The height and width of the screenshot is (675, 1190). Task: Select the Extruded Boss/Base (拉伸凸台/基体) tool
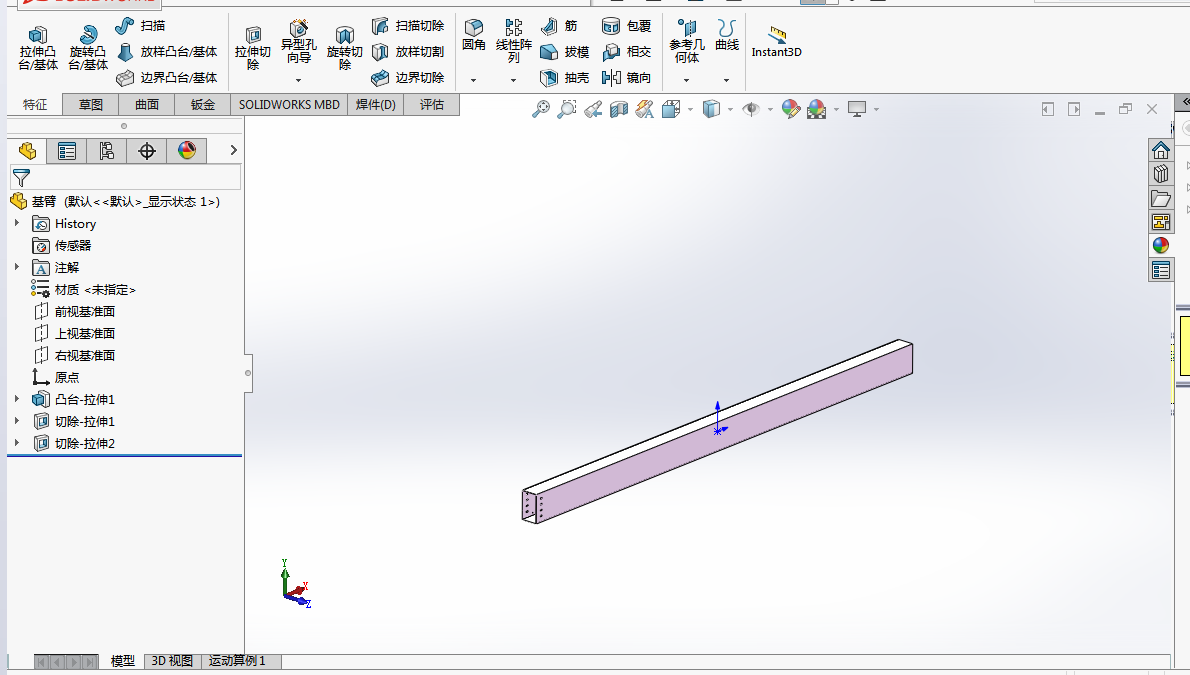[38, 48]
